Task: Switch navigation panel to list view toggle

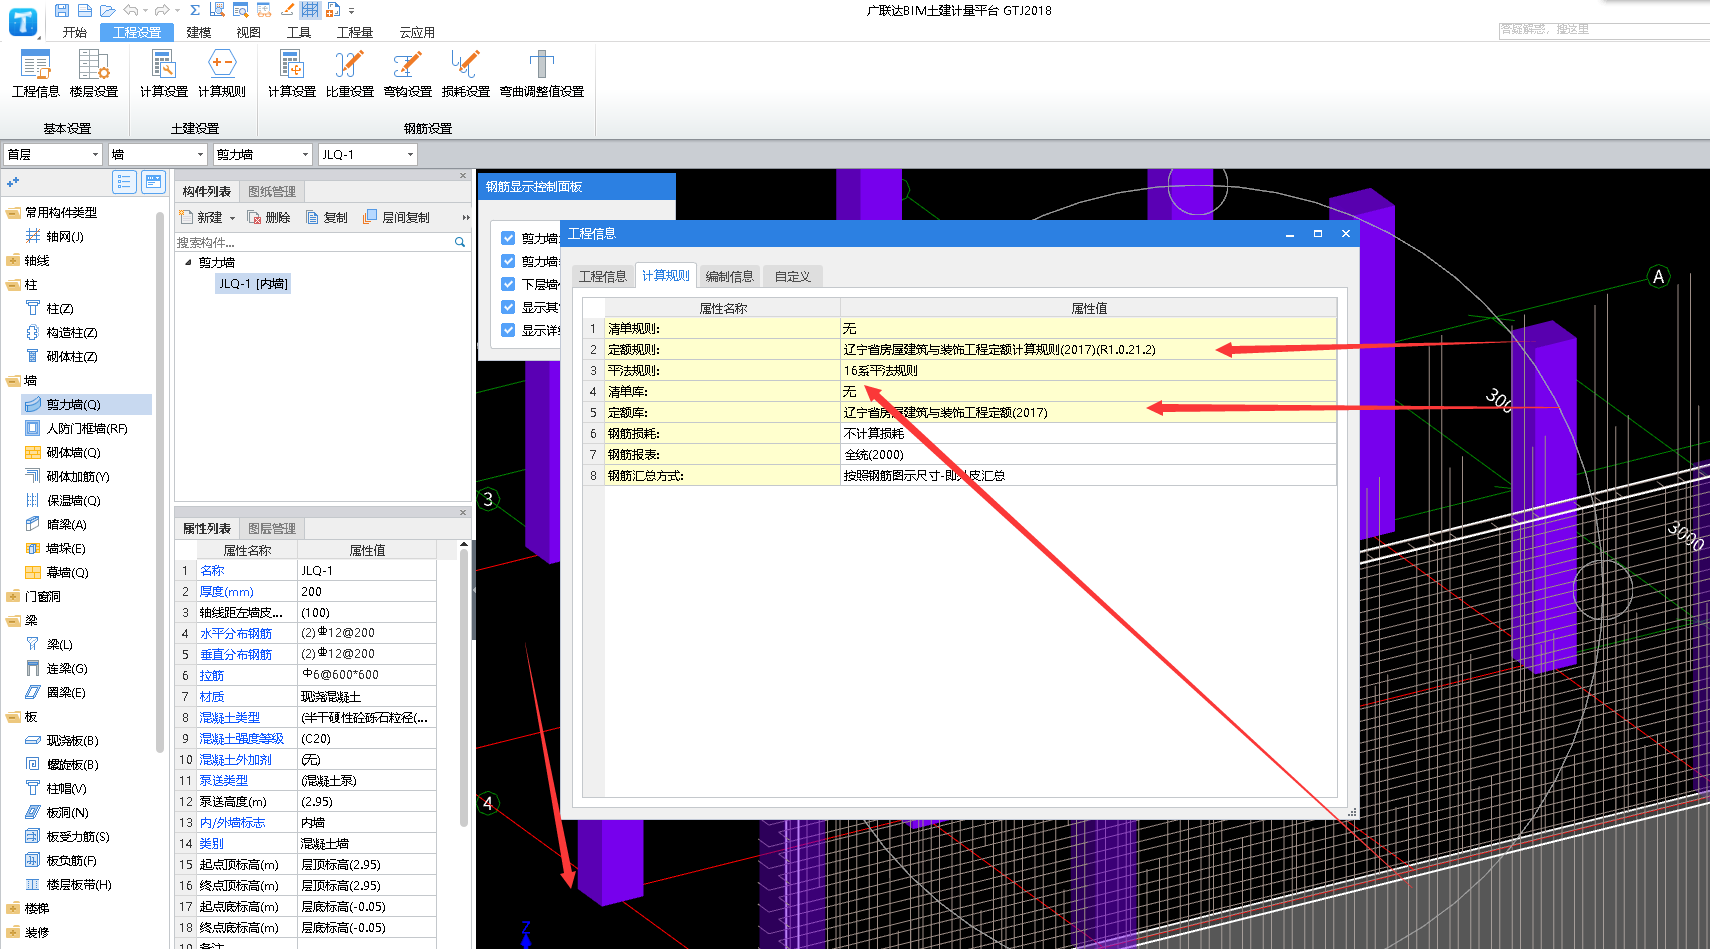Action: click(124, 181)
